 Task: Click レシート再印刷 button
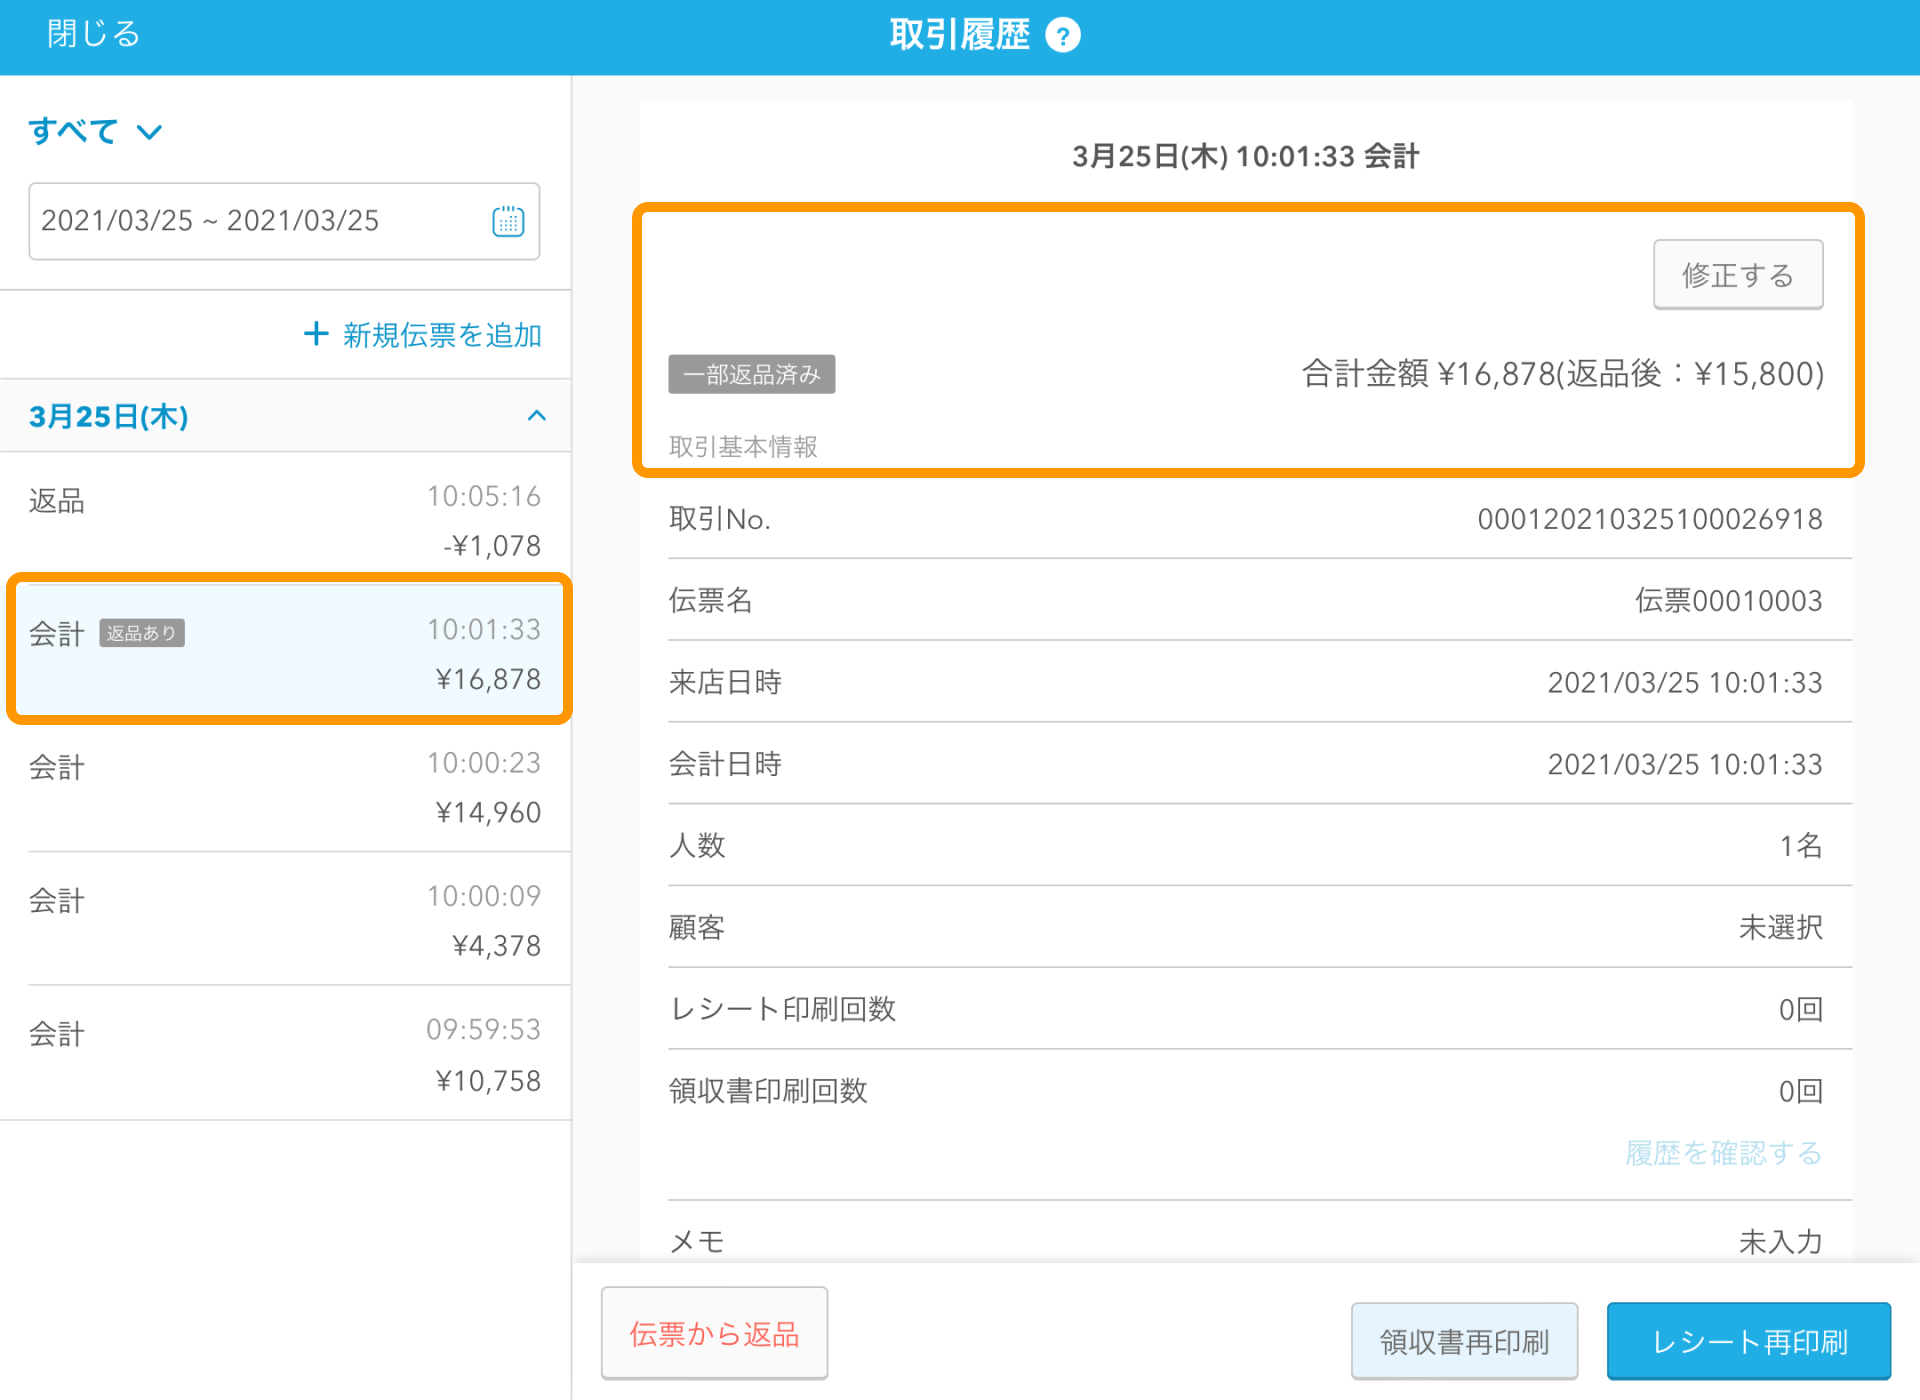pyautogui.click(x=1748, y=1341)
